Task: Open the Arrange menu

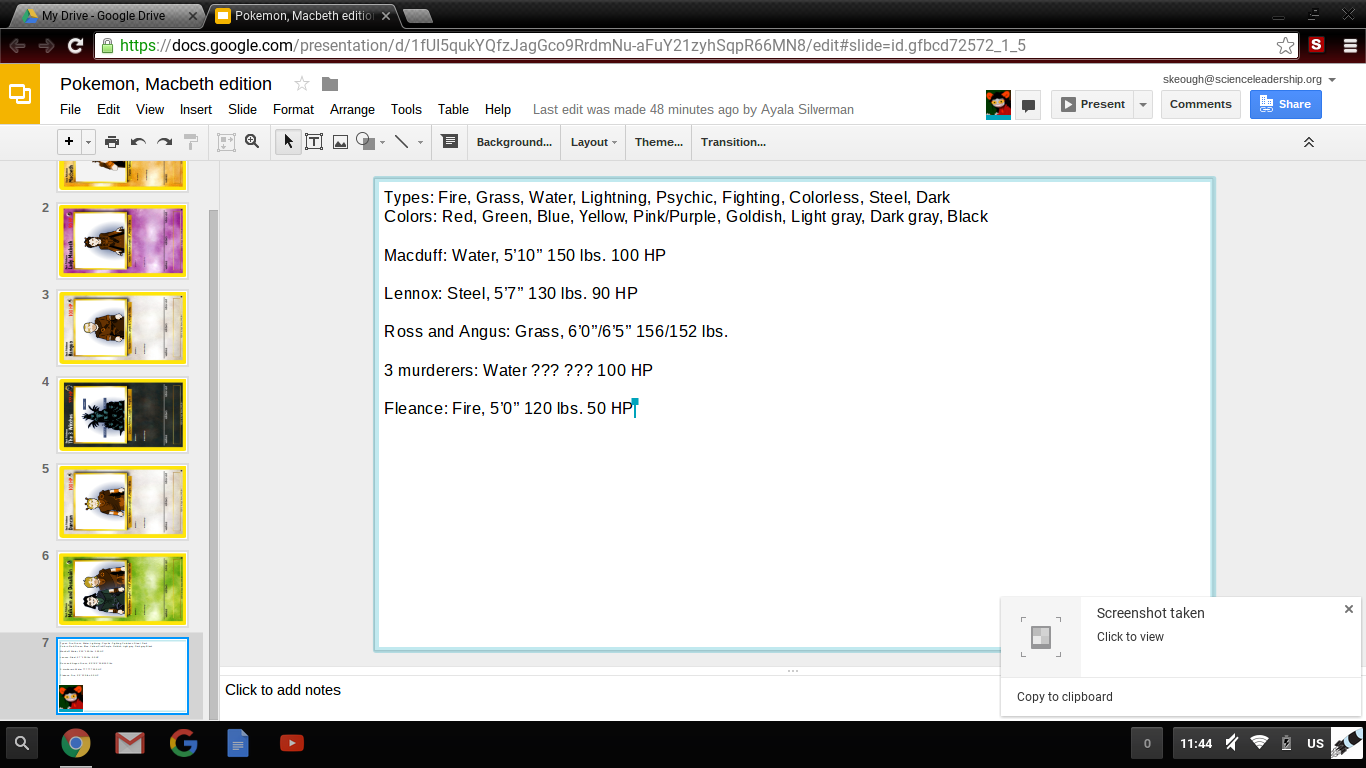Action: (x=352, y=109)
